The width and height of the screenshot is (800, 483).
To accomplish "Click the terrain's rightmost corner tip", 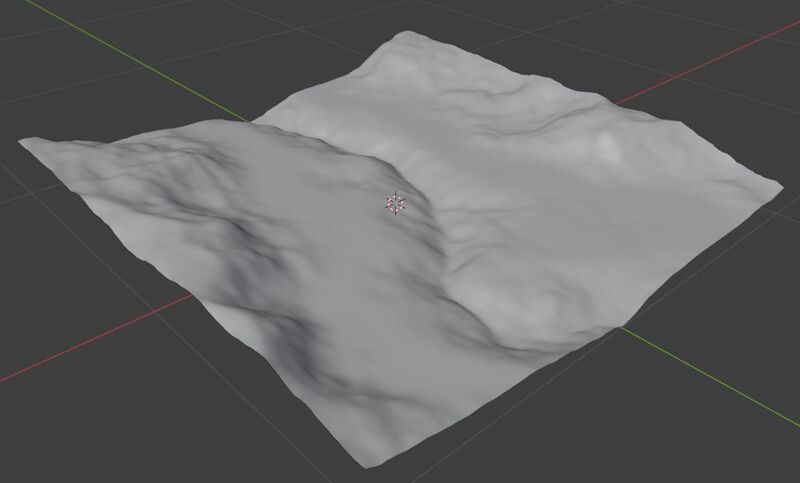I will [776, 187].
